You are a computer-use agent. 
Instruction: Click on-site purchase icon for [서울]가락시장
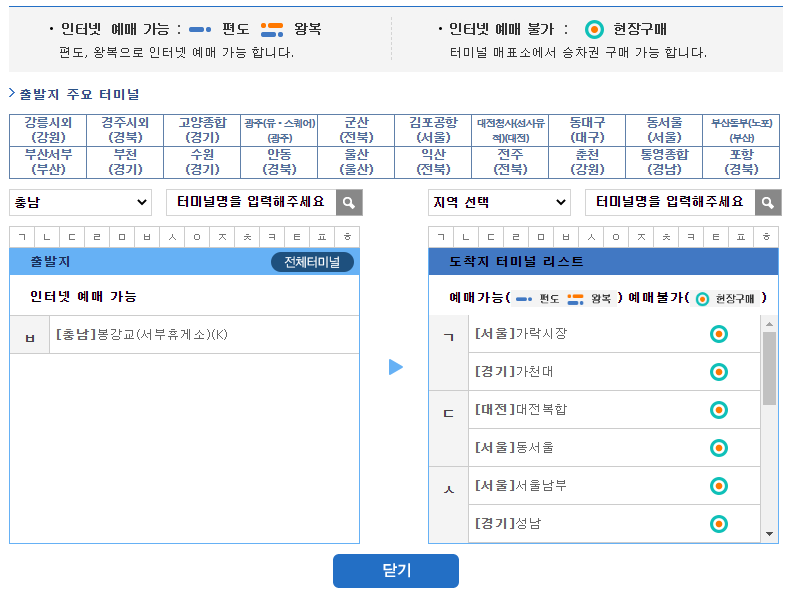tap(718, 334)
